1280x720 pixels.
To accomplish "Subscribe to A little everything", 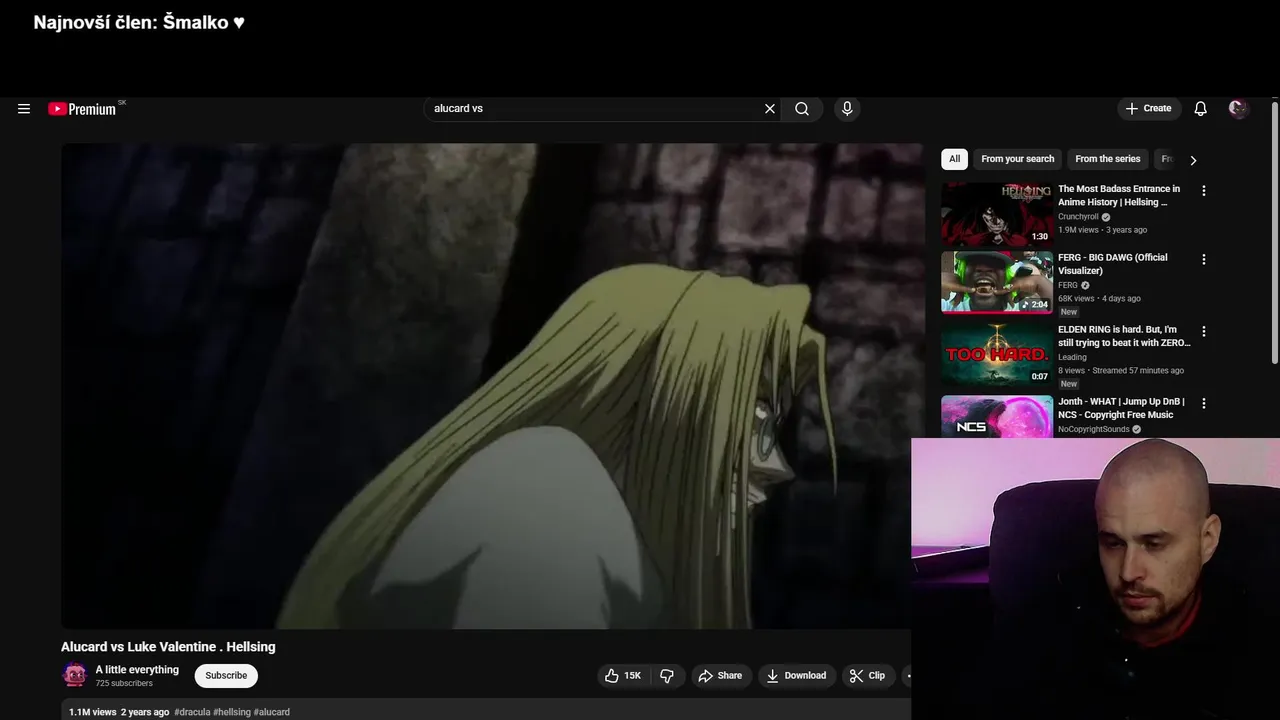I will tap(226, 676).
